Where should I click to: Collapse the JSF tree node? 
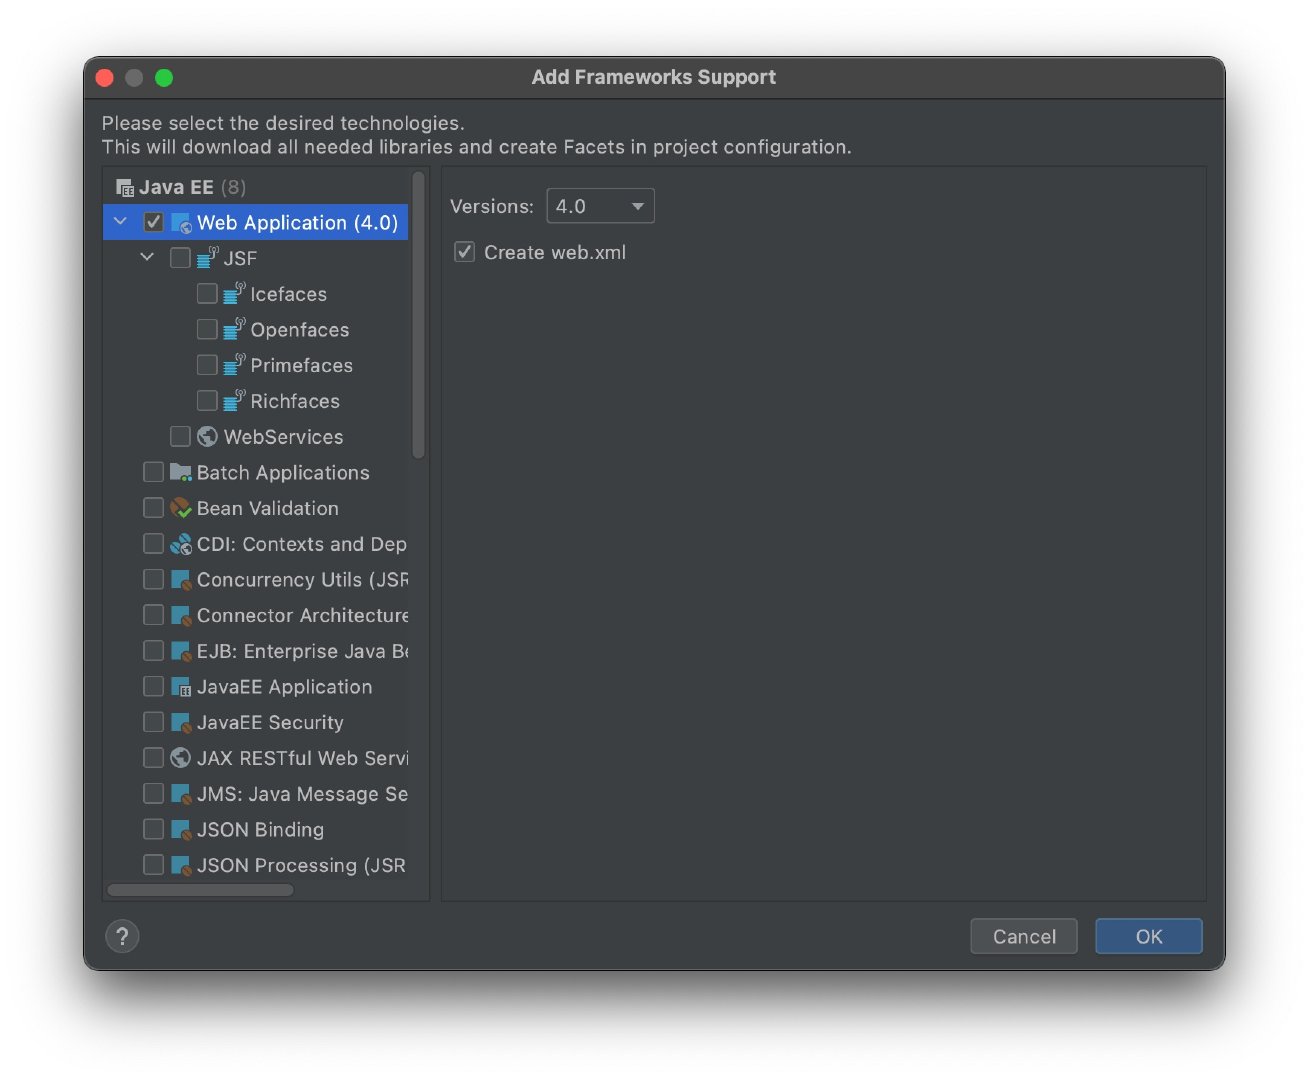147,258
